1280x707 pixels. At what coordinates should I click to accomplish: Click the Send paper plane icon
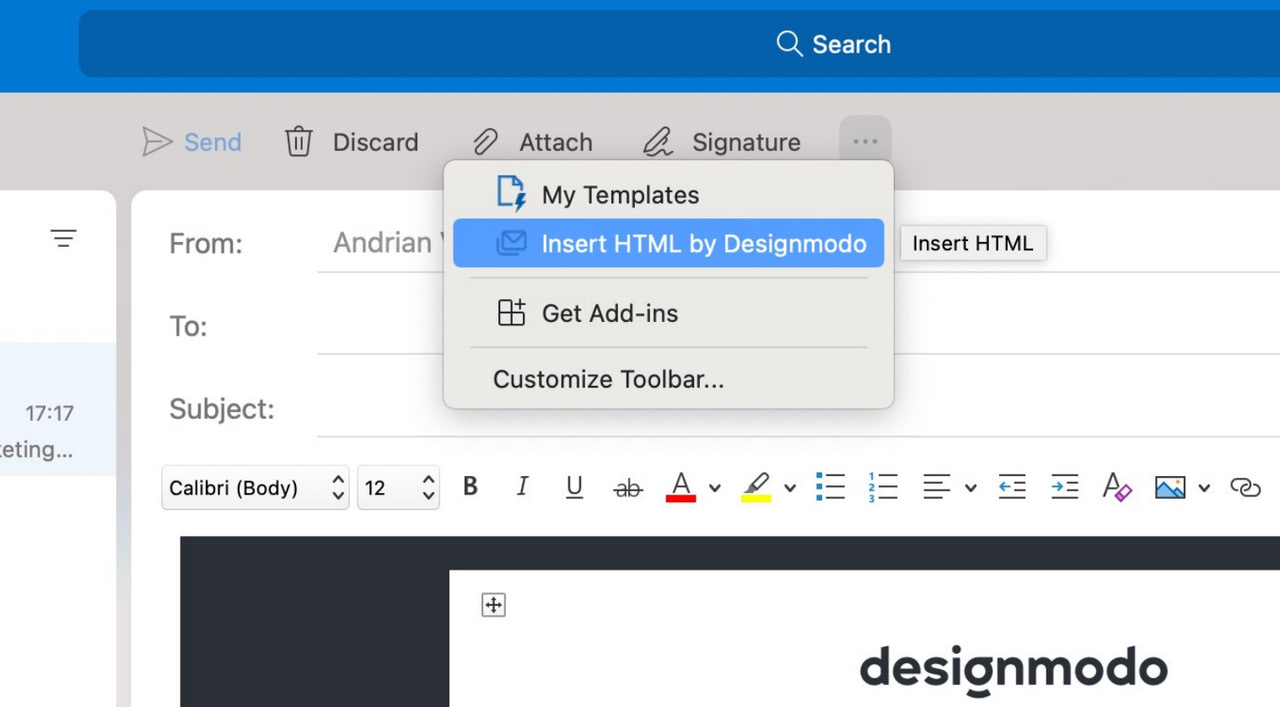(x=157, y=142)
